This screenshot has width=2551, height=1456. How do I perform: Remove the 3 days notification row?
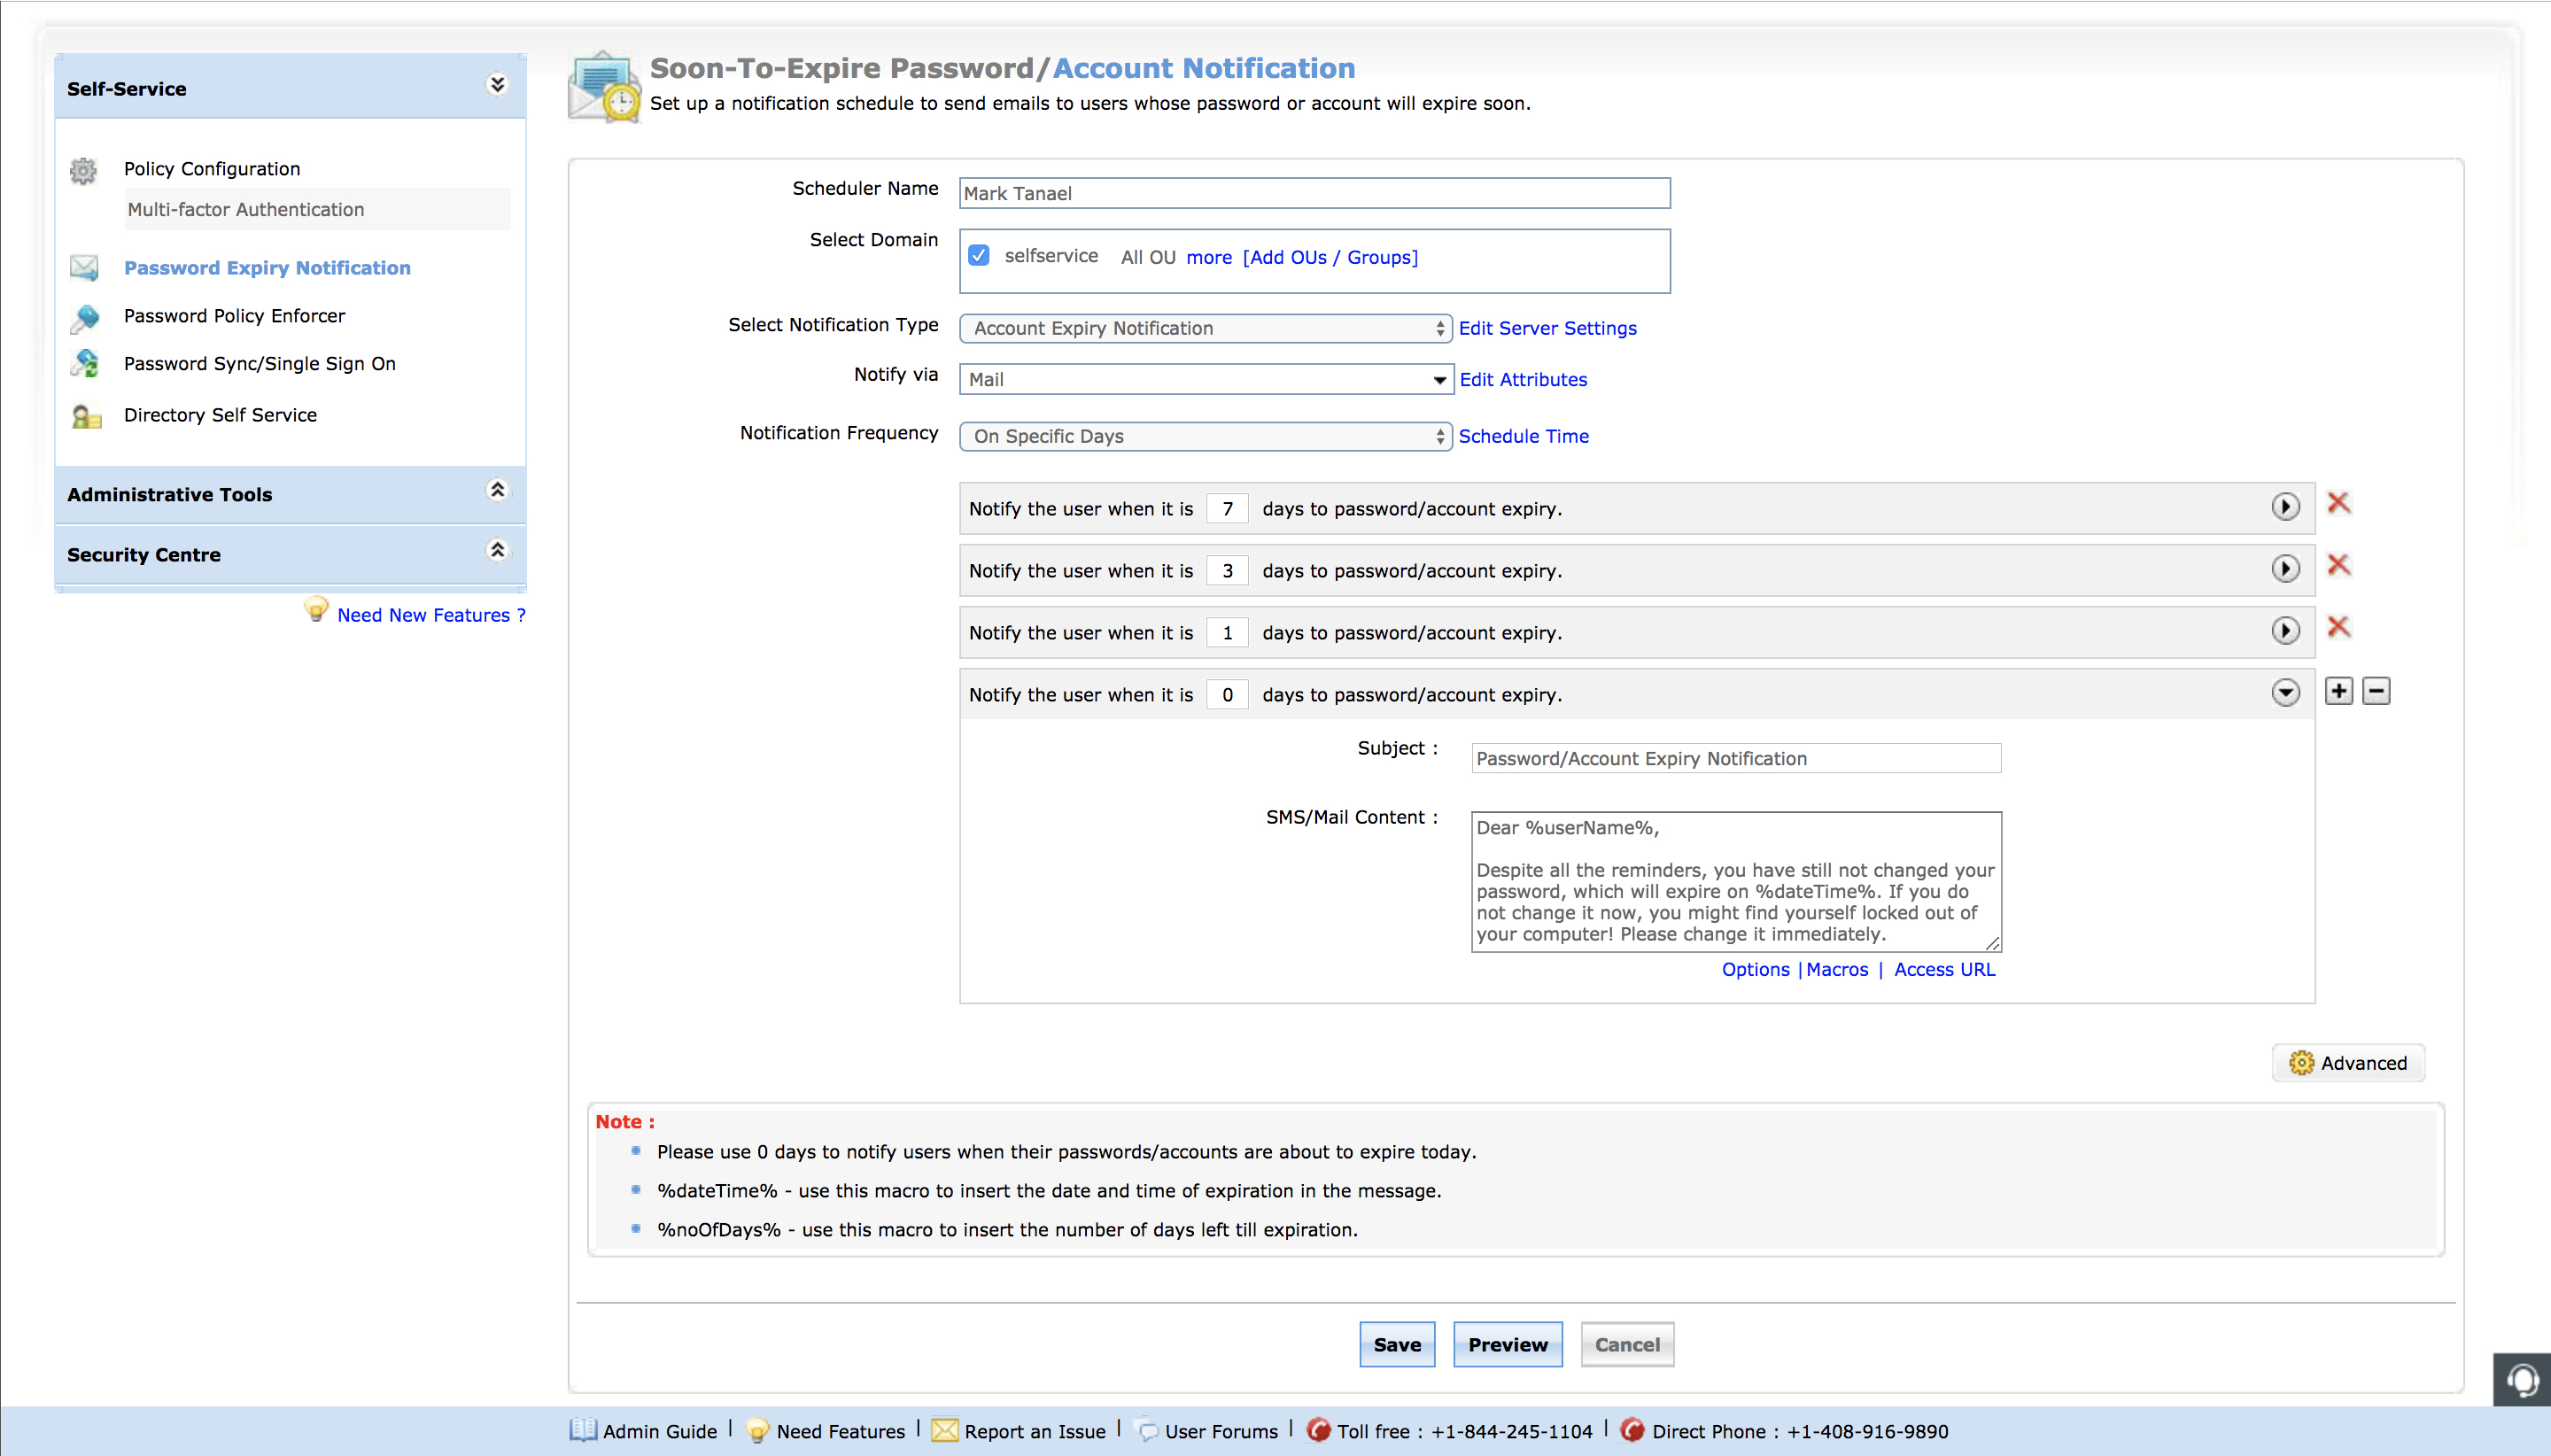click(x=2338, y=565)
